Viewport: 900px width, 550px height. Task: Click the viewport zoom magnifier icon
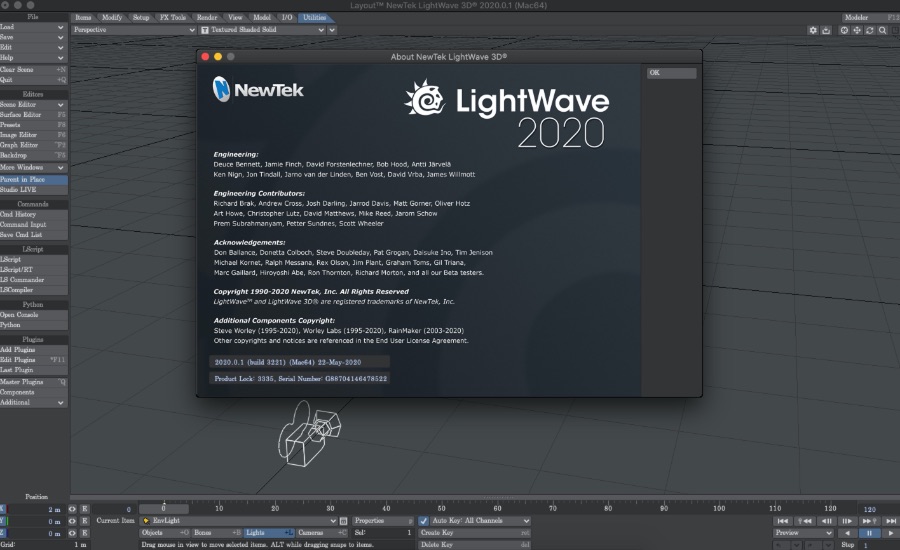point(883,30)
